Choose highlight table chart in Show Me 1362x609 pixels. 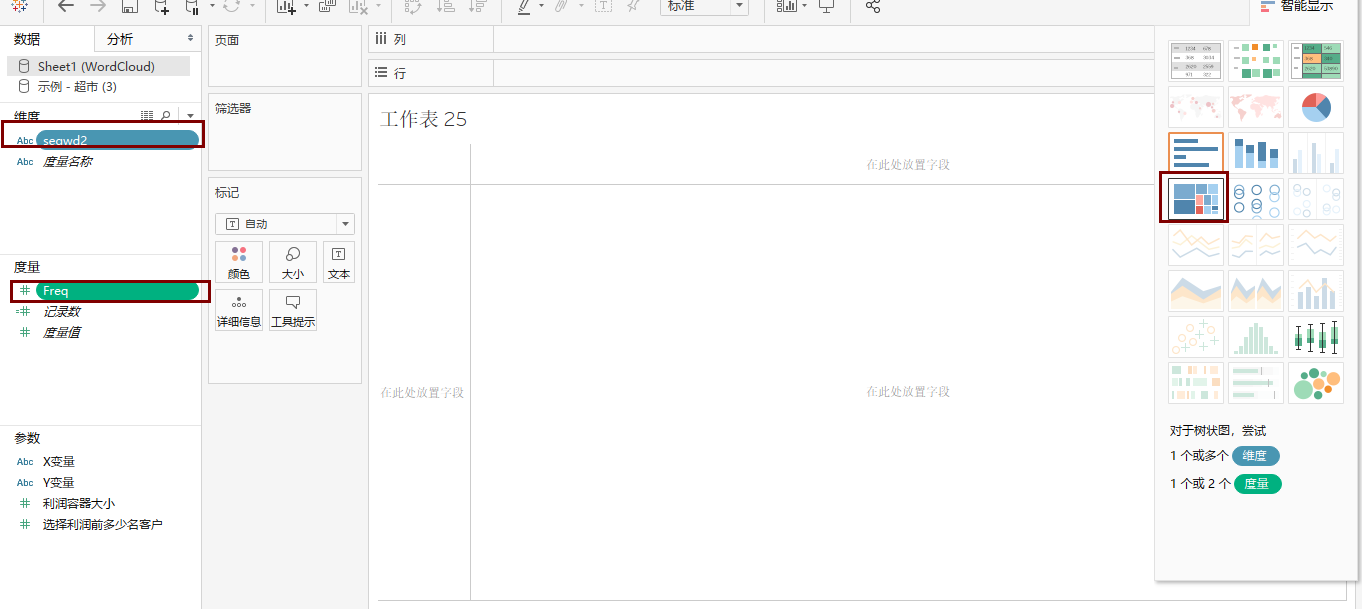click(1316, 61)
